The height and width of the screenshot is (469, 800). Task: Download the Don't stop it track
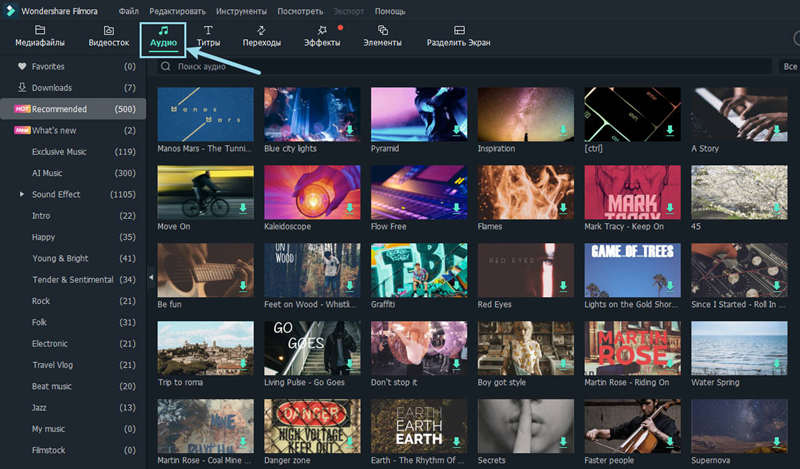(x=456, y=364)
